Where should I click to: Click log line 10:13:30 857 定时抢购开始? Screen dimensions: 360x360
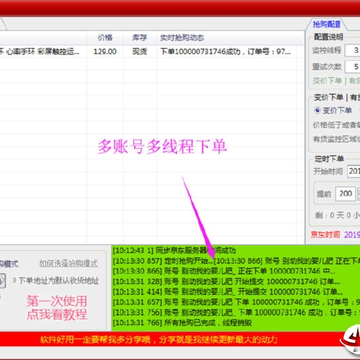click(163, 261)
